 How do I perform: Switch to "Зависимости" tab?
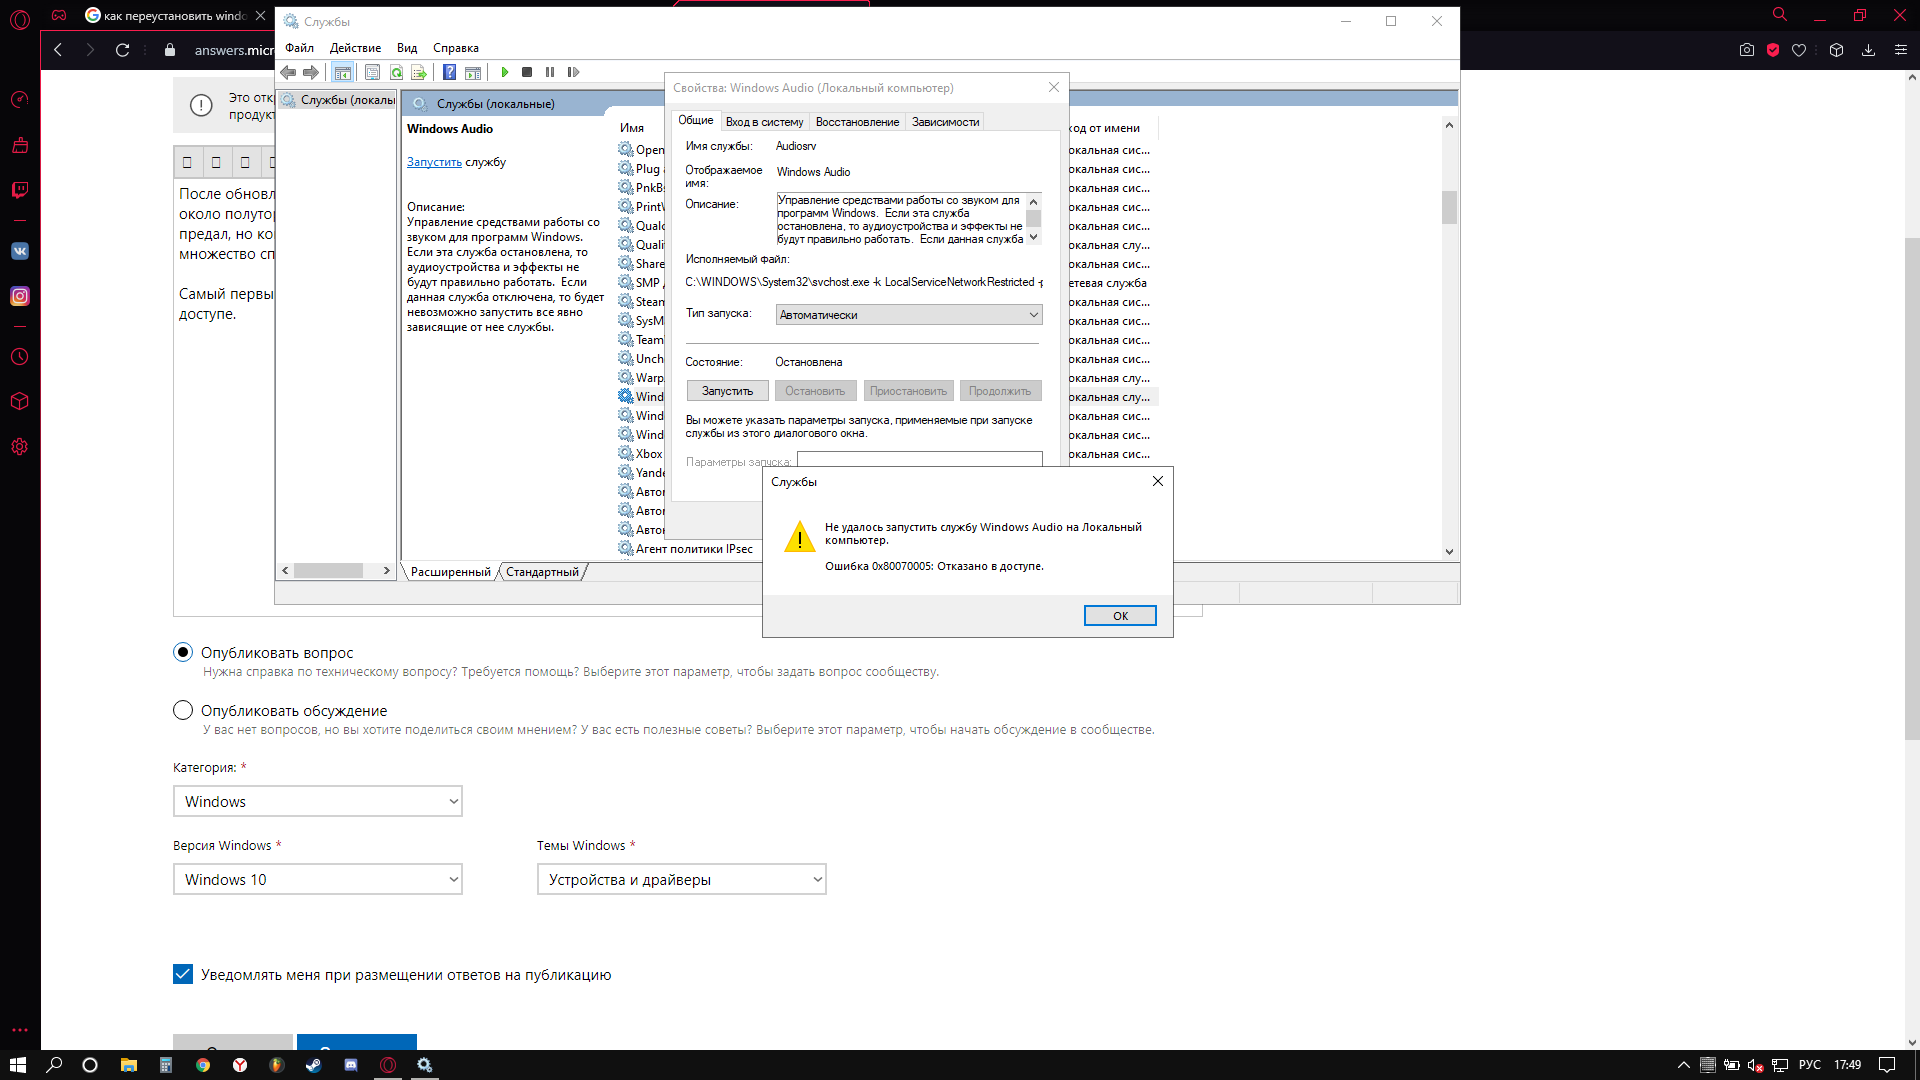(945, 122)
